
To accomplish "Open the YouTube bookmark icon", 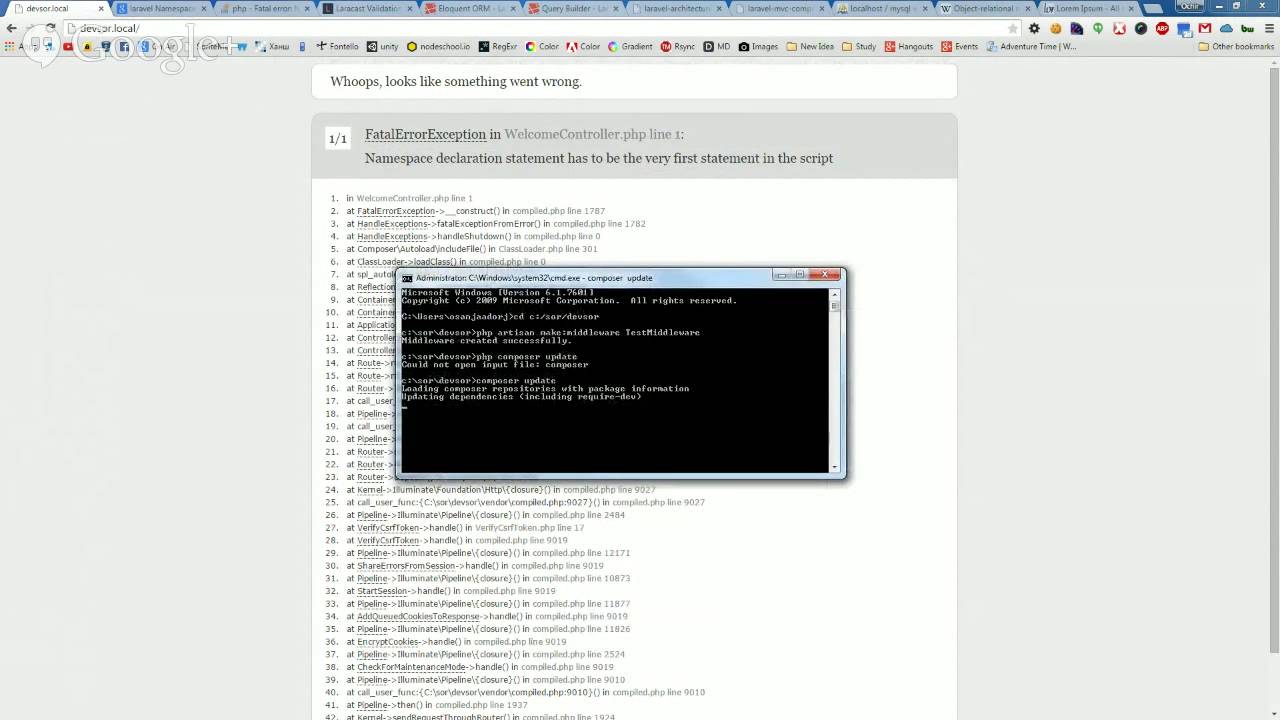I will 68,46.
